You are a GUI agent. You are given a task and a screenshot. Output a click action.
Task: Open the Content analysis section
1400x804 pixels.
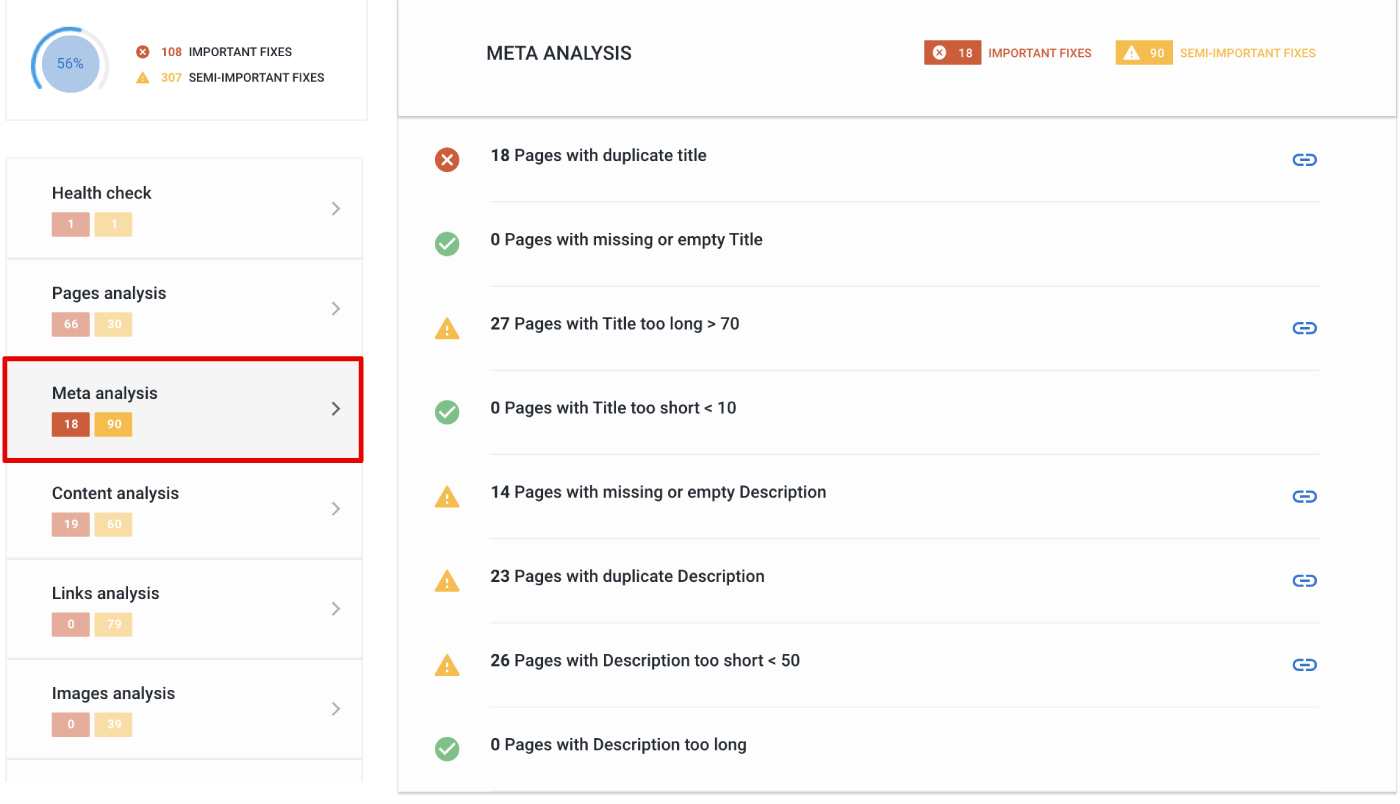pos(184,509)
